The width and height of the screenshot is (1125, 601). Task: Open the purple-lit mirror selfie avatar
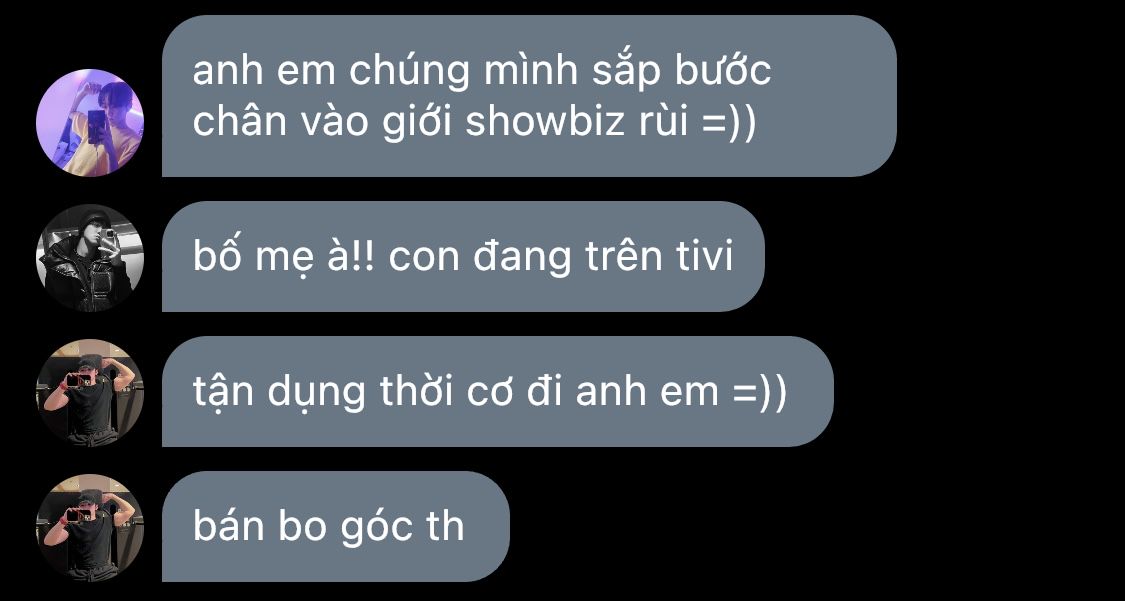(90, 123)
